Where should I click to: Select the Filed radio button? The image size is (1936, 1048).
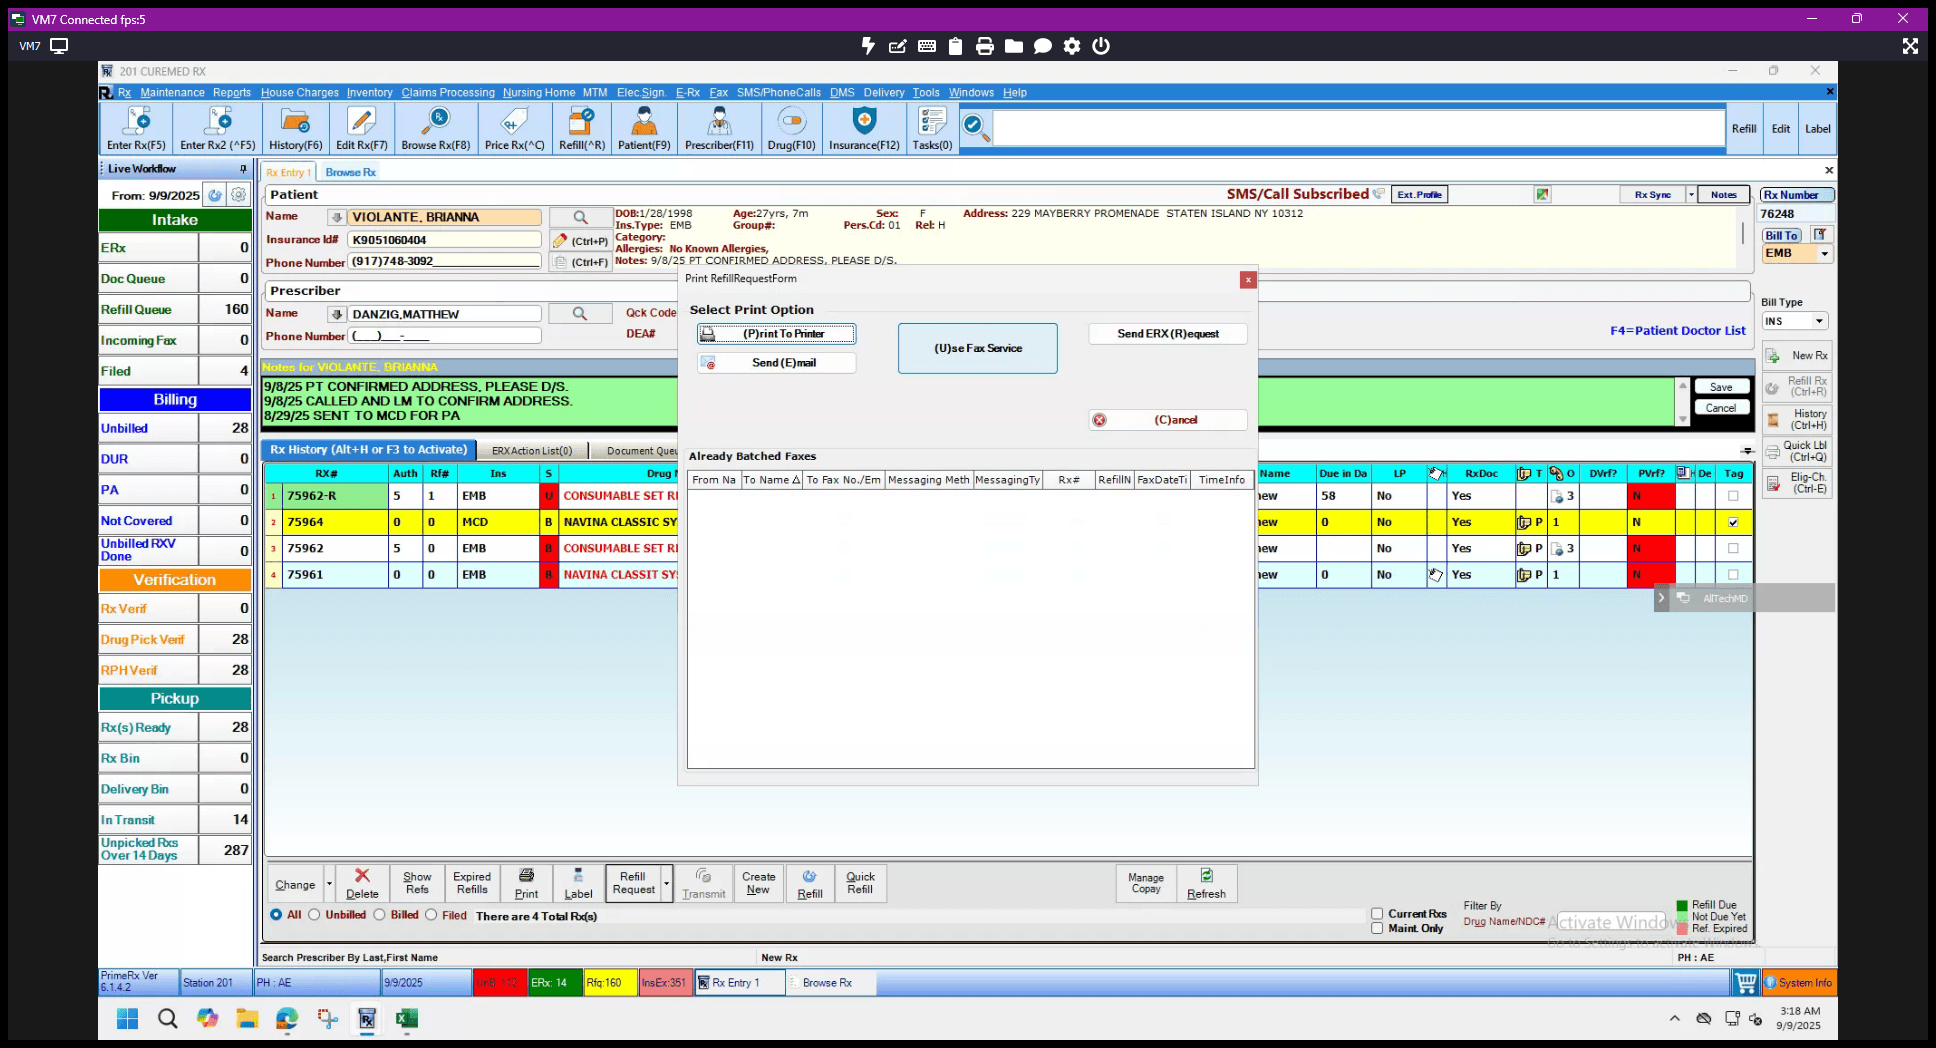(x=431, y=915)
